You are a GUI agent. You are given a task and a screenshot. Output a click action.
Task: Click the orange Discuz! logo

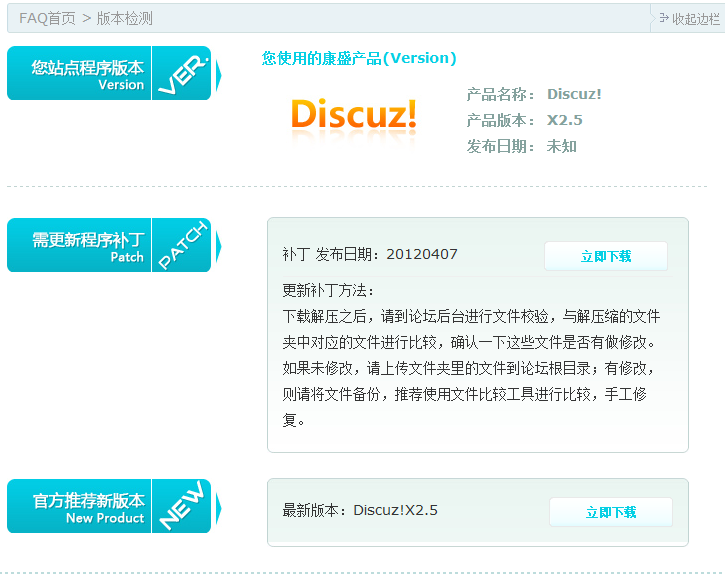click(354, 114)
